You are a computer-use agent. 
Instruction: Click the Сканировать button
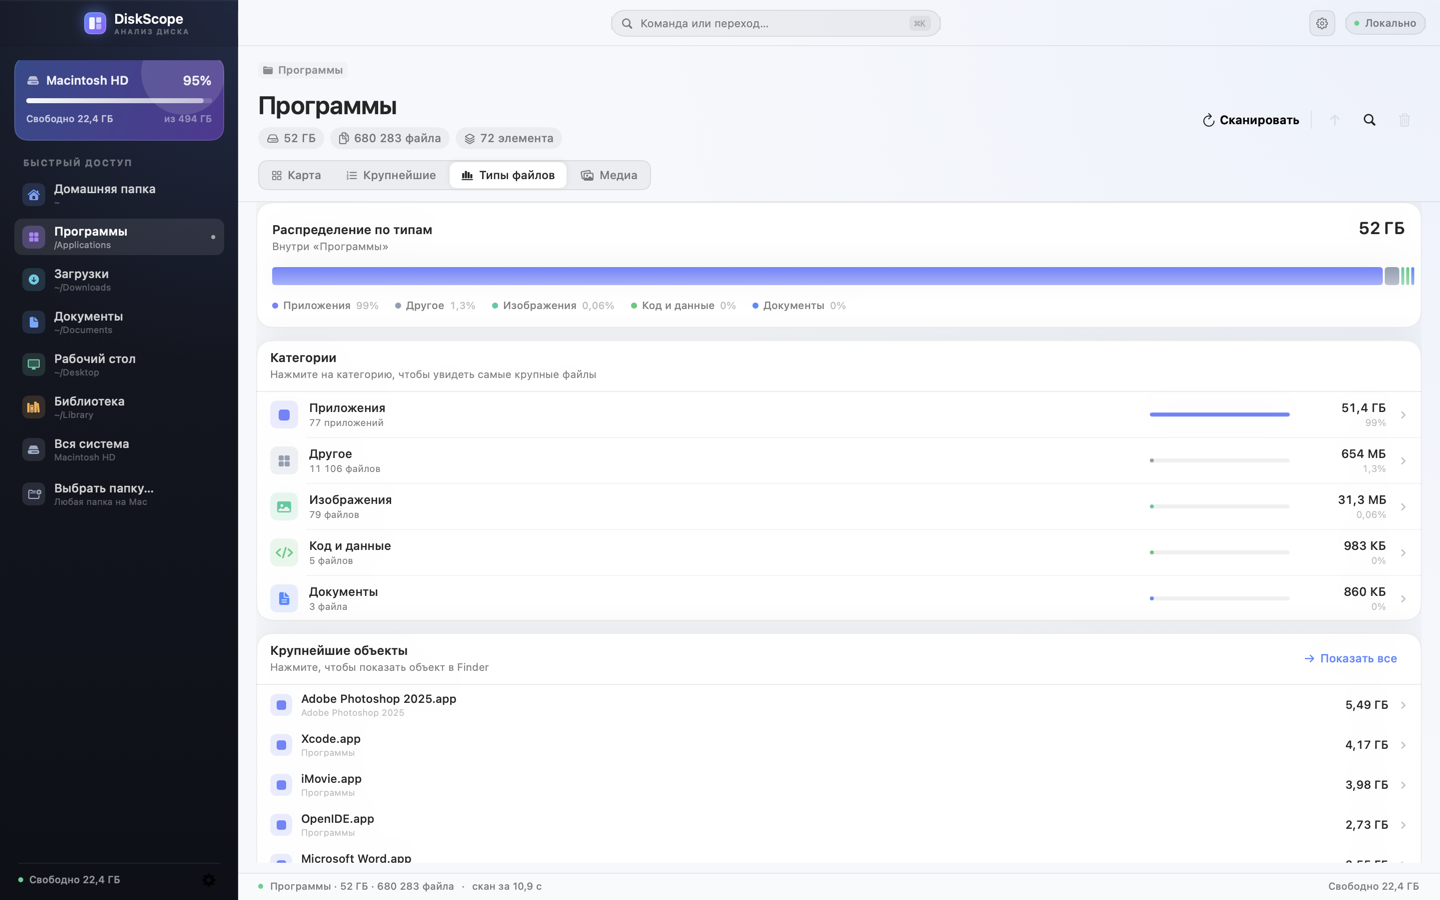pos(1250,120)
